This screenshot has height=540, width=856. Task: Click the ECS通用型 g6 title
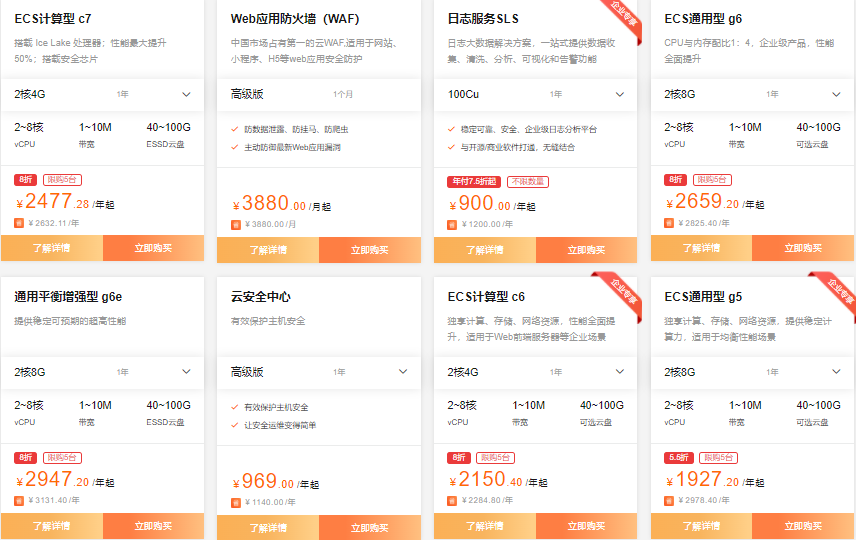pyautogui.click(x=703, y=19)
